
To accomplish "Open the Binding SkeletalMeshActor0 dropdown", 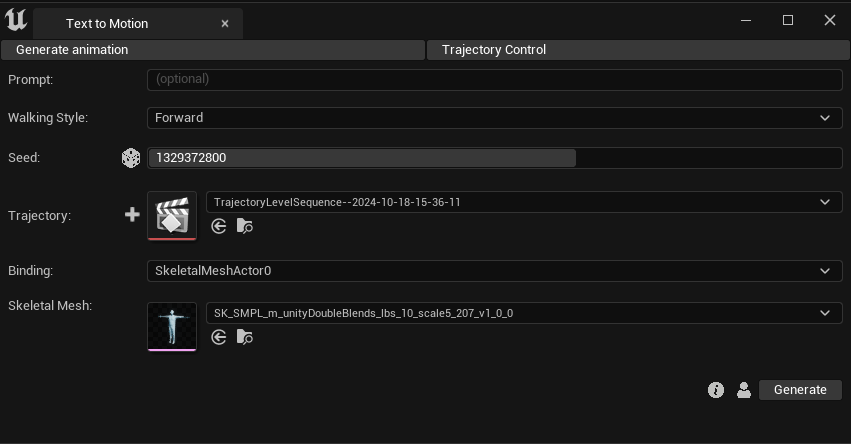I will pyautogui.click(x=494, y=271).
